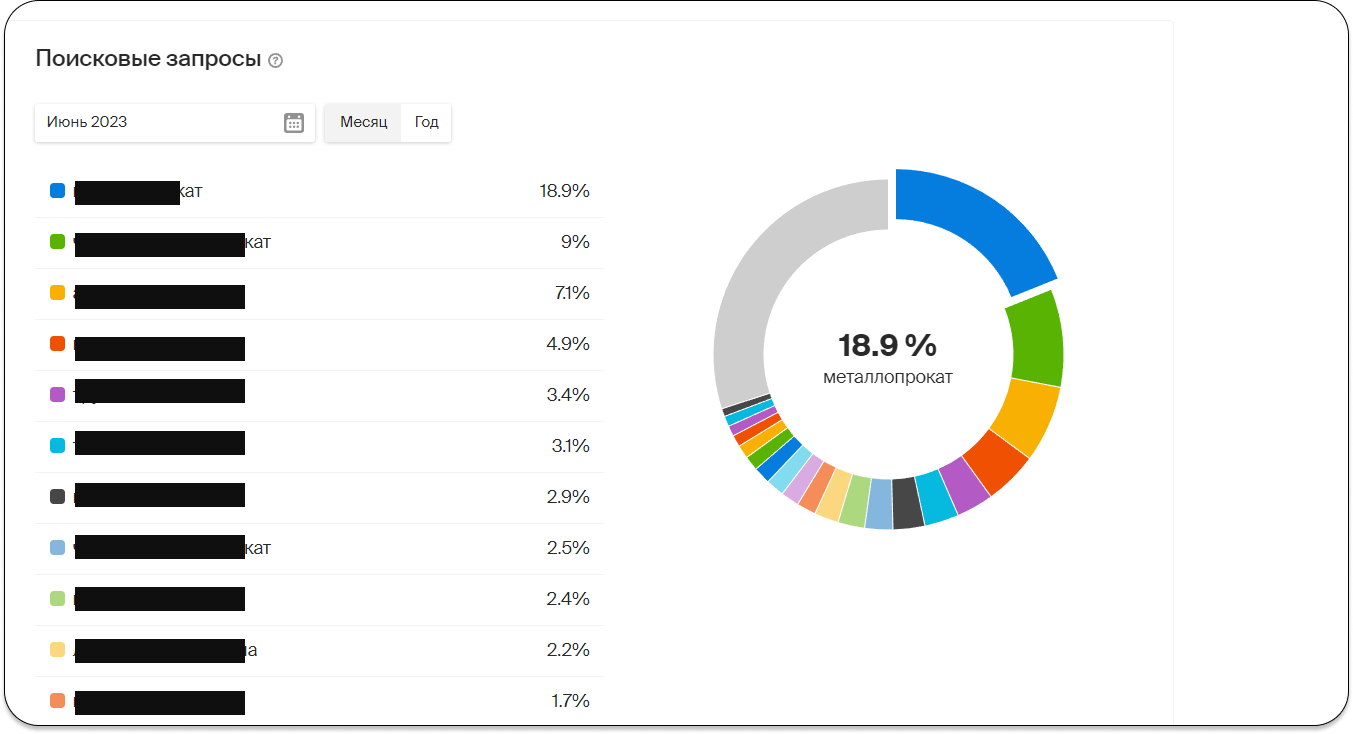Image resolution: width=1353 pixels, height=734 pixels.
Task: Click the help icon beside Поисковые запросы
Action: tap(276, 61)
